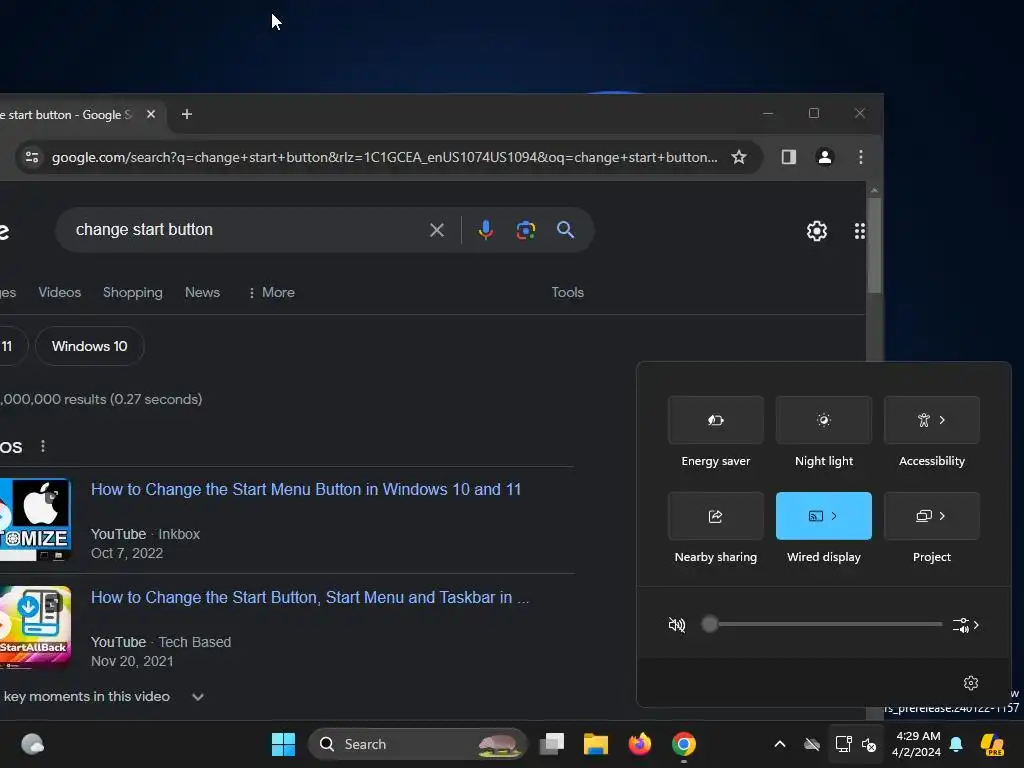Viewport: 1024px width, 768px height.
Task: Switch to the Shopping results tab
Action: [x=133, y=293]
